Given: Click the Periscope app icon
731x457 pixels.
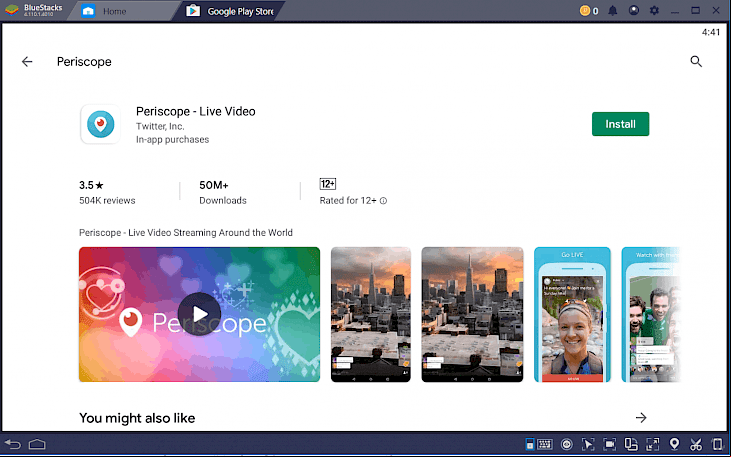Looking at the screenshot, I should click(x=100, y=124).
